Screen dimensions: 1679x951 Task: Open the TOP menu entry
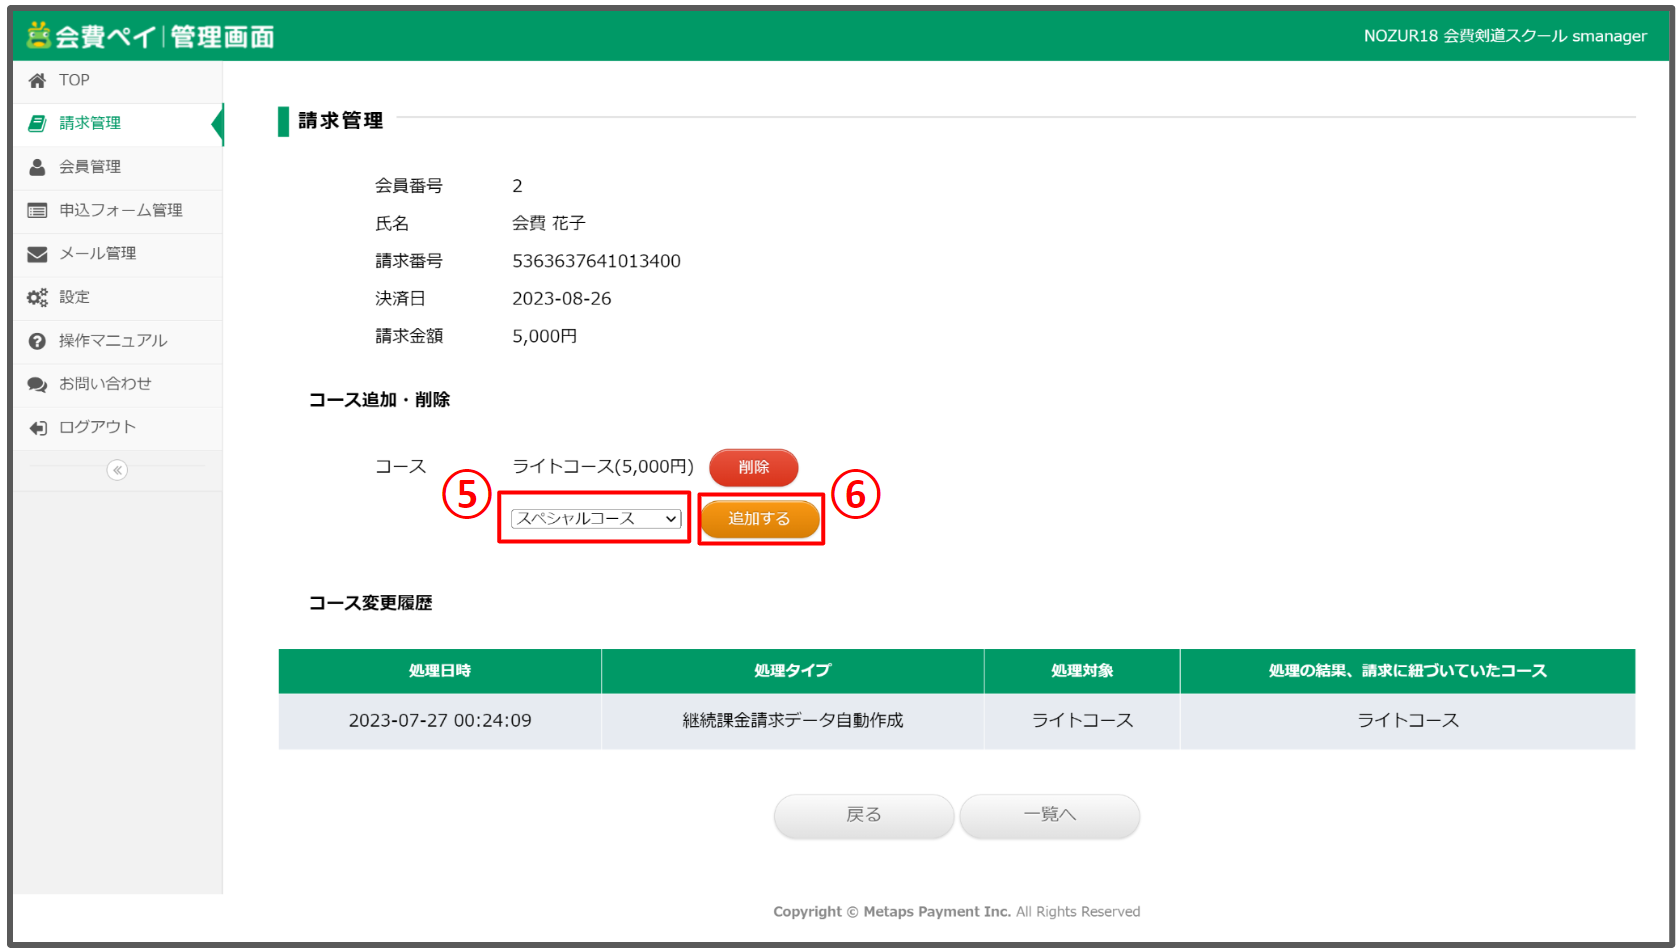[x=72, y=79]
